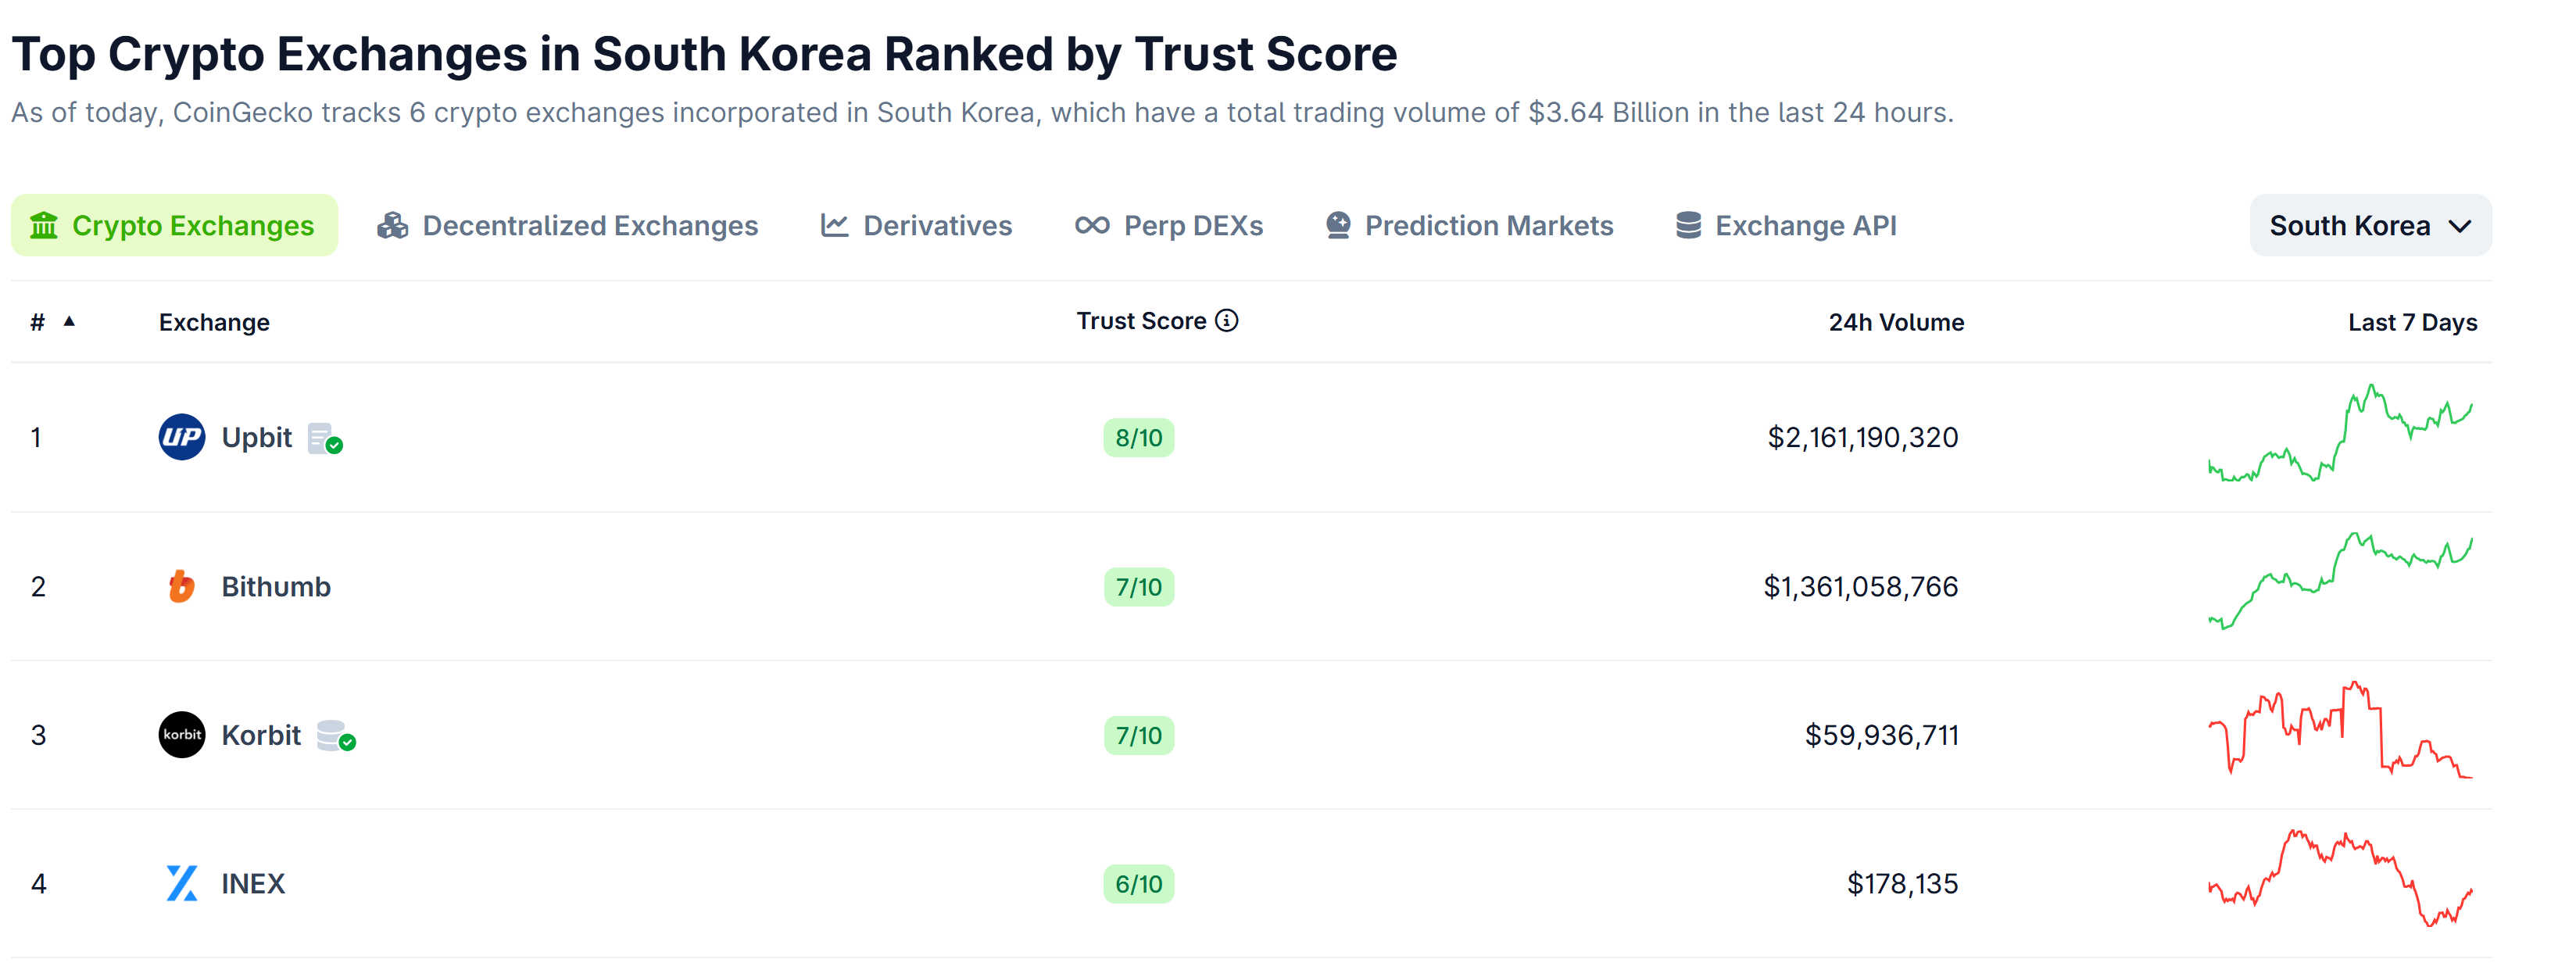Viewport: 2576px width, 970px height.
Task: Open the Trust Score info tooltip
Action: (1228, 320)
